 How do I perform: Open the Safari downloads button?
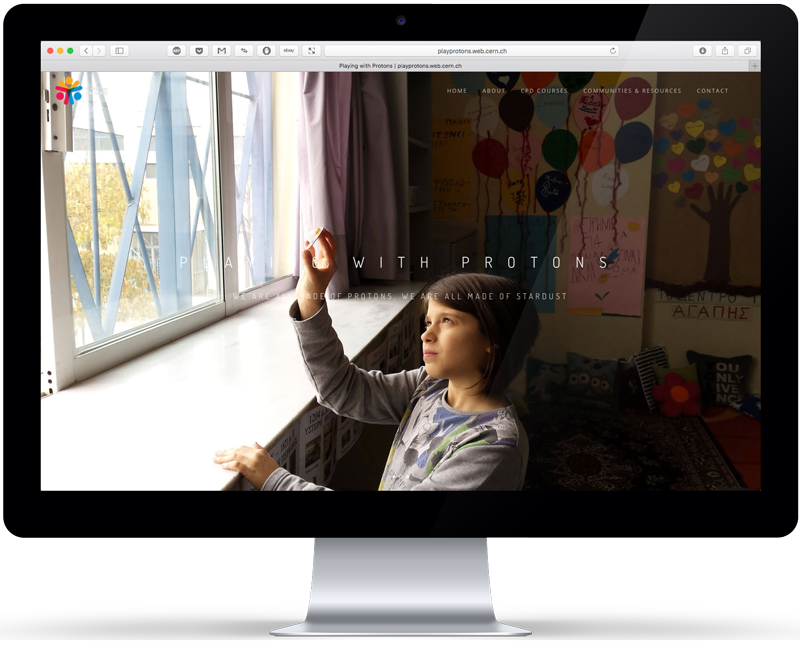pyautogui.click(x=702, y=50)
